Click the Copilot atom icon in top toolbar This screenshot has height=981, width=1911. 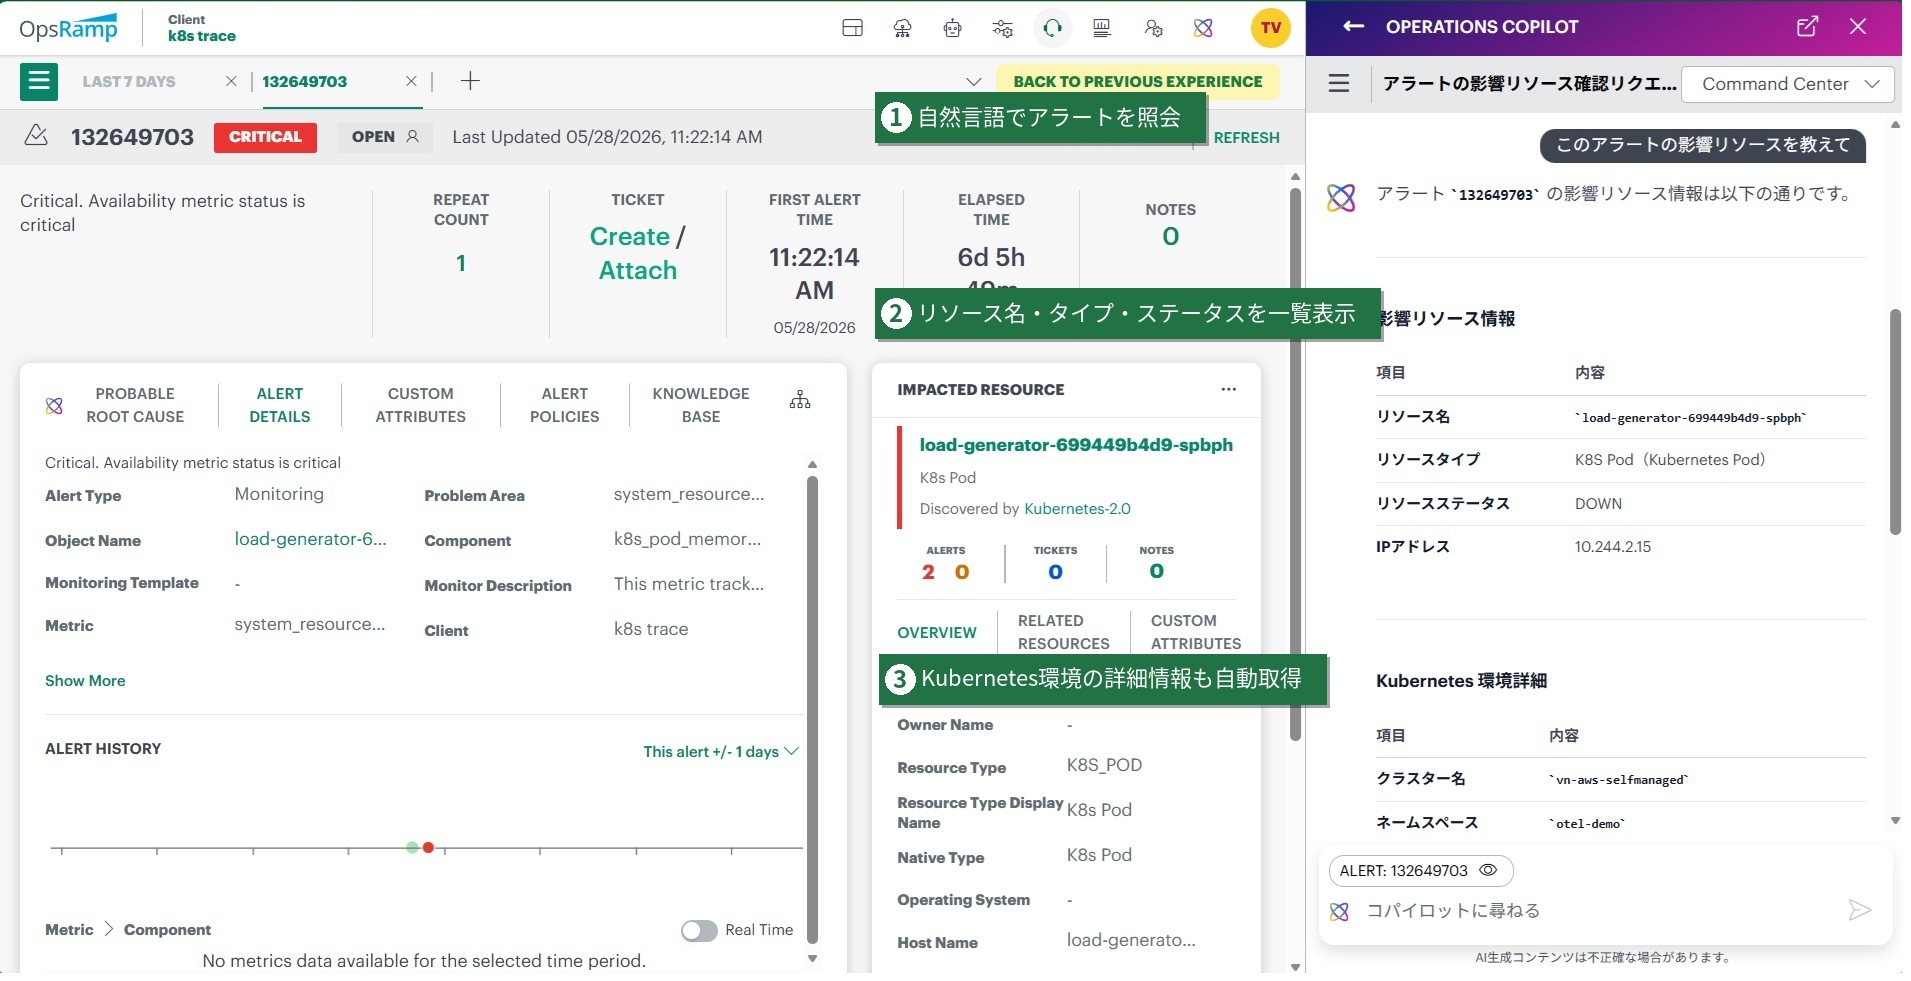1203,28
